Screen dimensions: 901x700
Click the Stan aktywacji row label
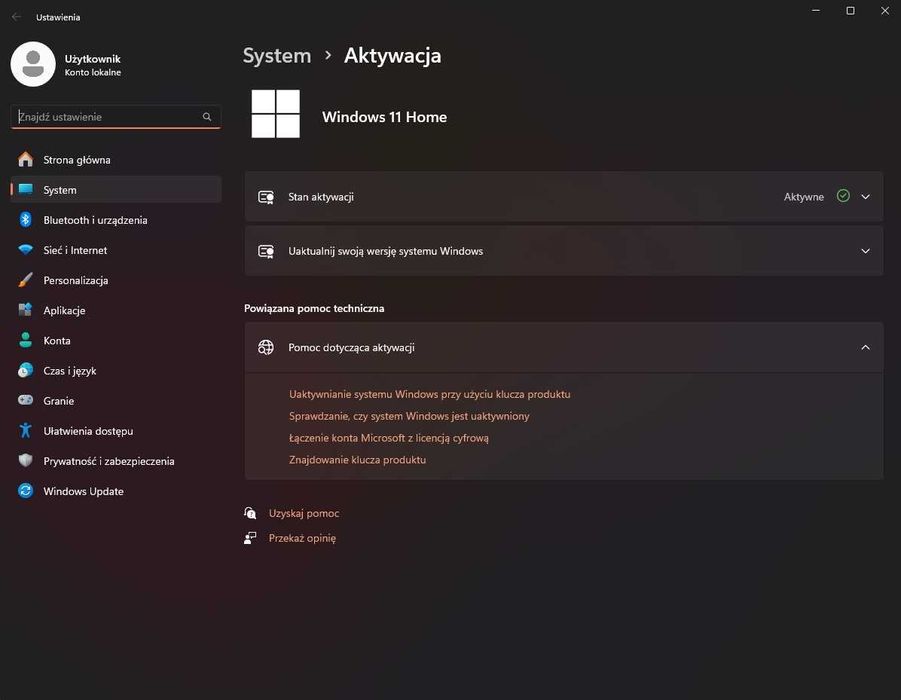pos(321,197)
